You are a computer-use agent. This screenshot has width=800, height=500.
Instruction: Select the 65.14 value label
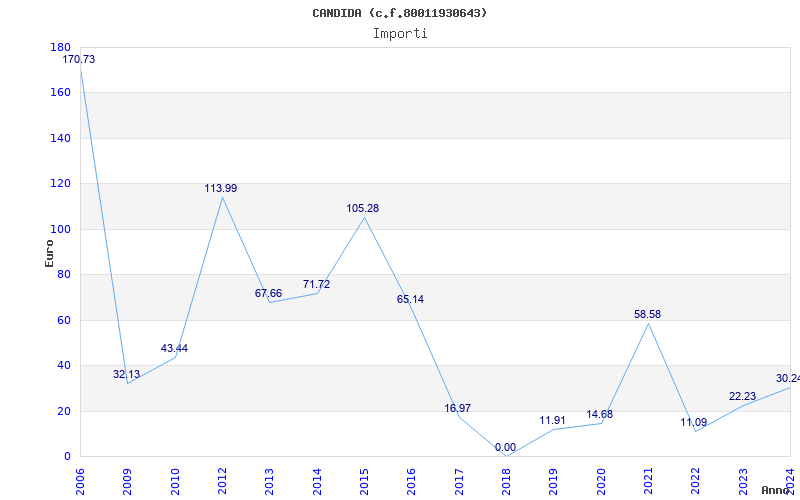pyautogui.click(x=410, y=299)
